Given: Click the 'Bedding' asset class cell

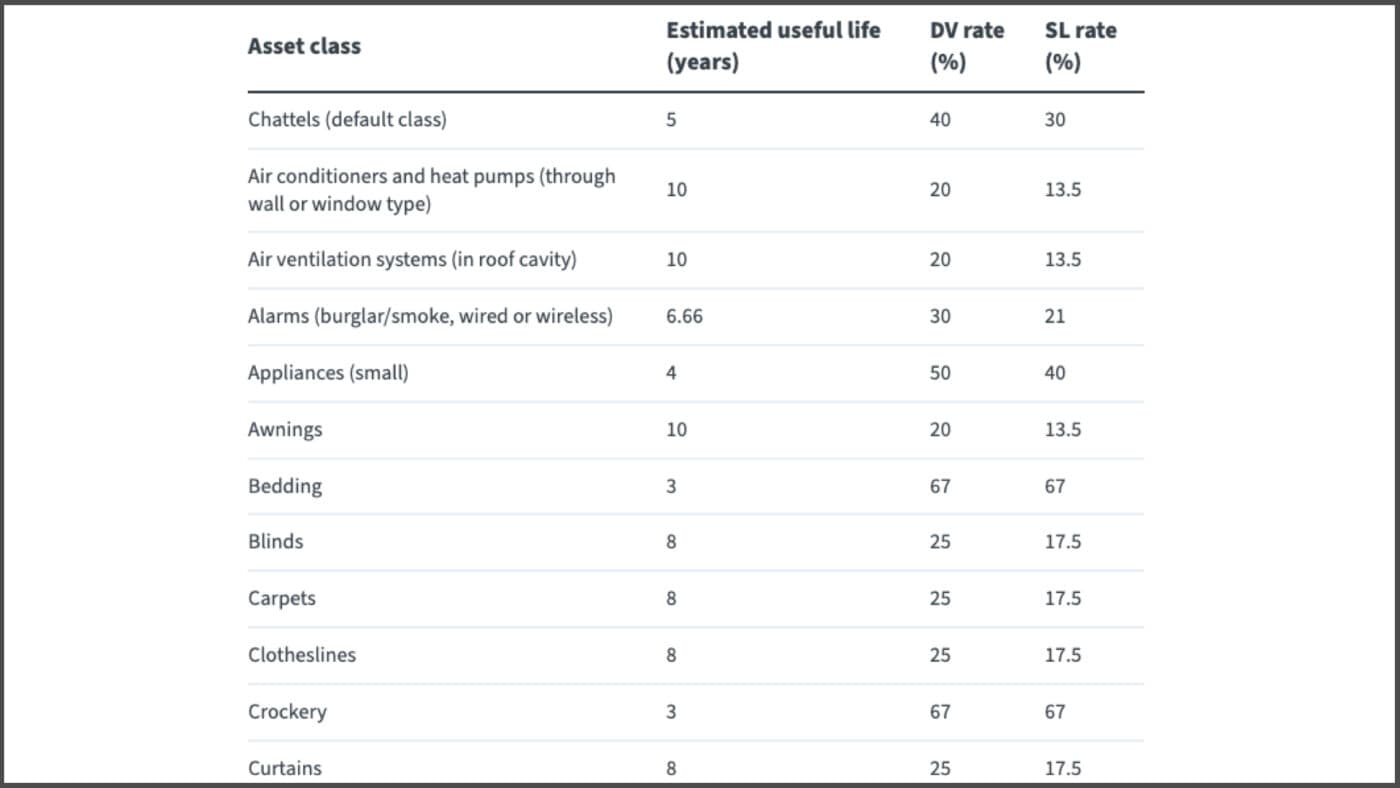Looking at the screenshot, I should [x=285, y=486].
